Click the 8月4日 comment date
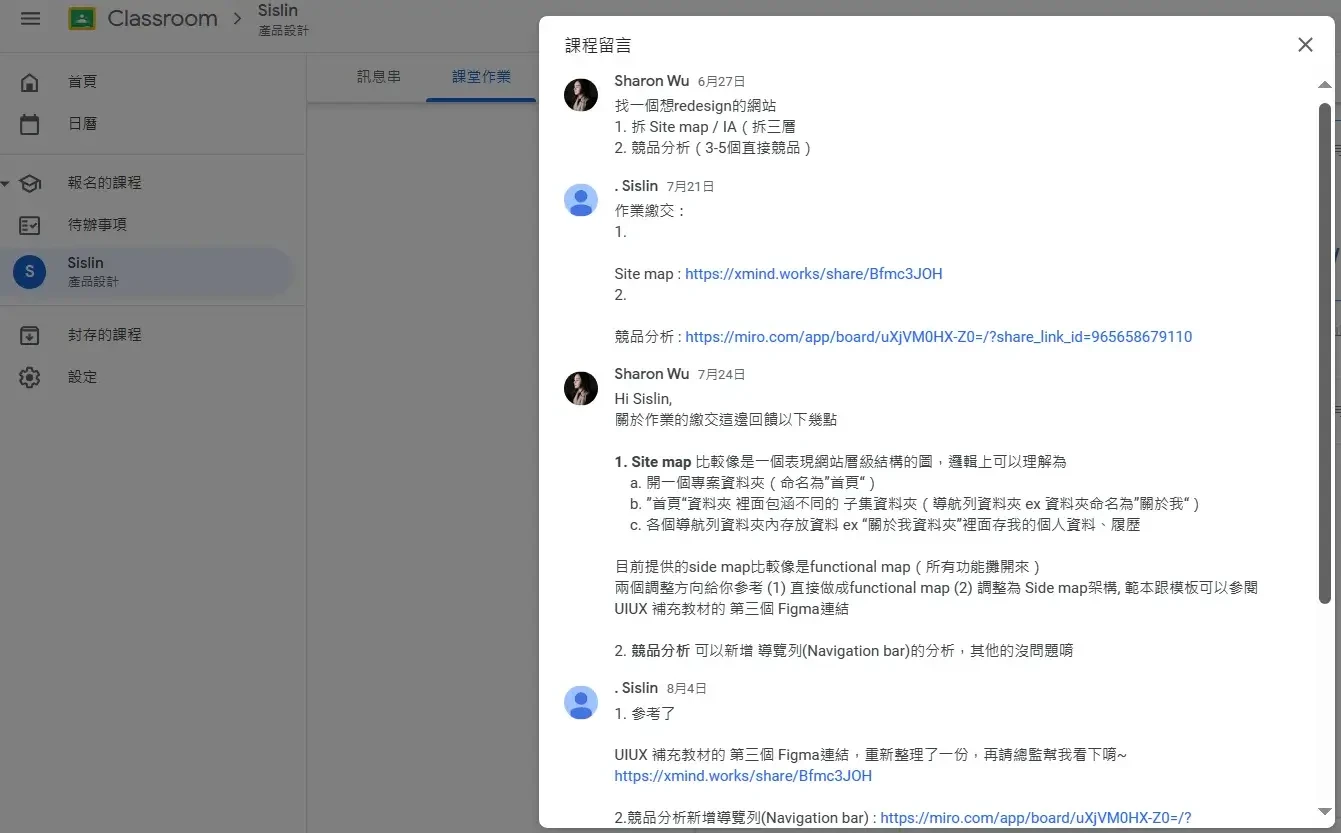1341x833 pixels. pos(686,689)
